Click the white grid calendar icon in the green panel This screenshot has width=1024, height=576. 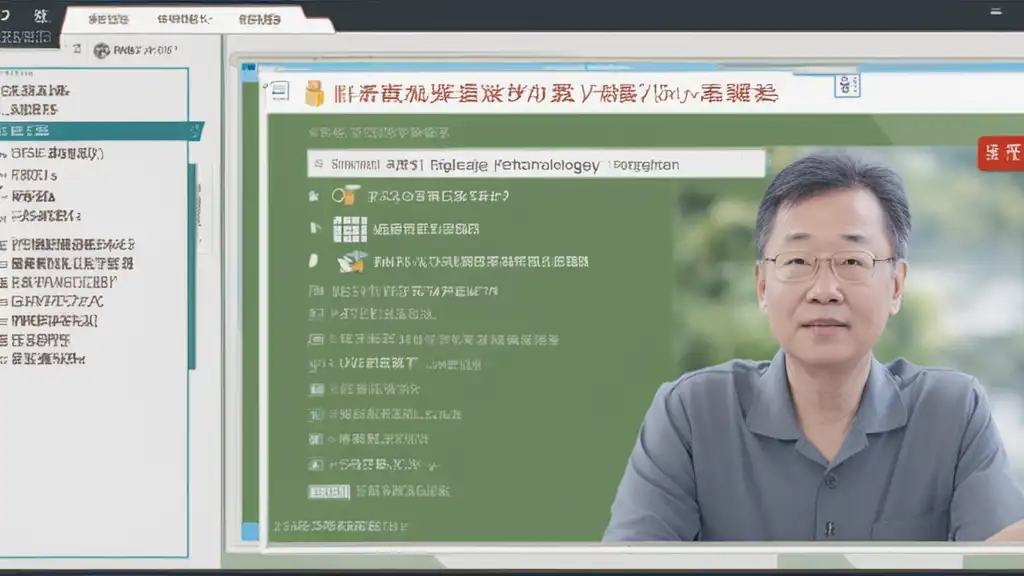(350, 229)
